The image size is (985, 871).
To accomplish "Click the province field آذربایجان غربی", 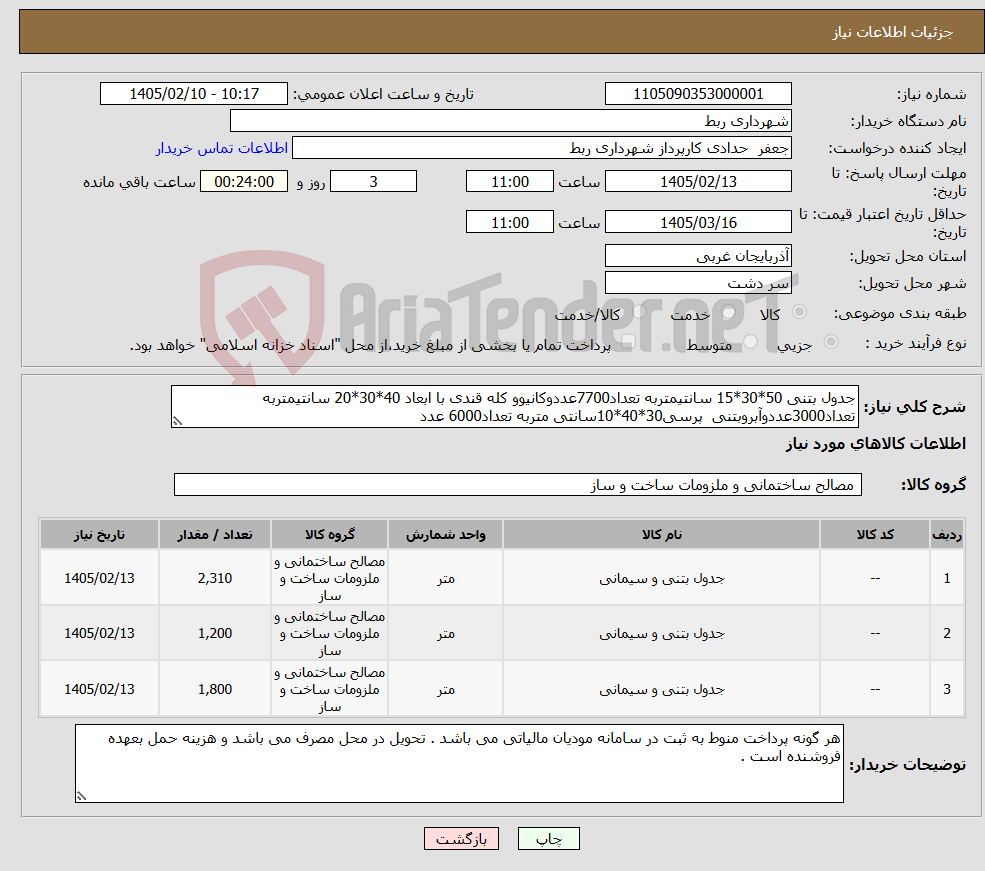I will (698, 256).
